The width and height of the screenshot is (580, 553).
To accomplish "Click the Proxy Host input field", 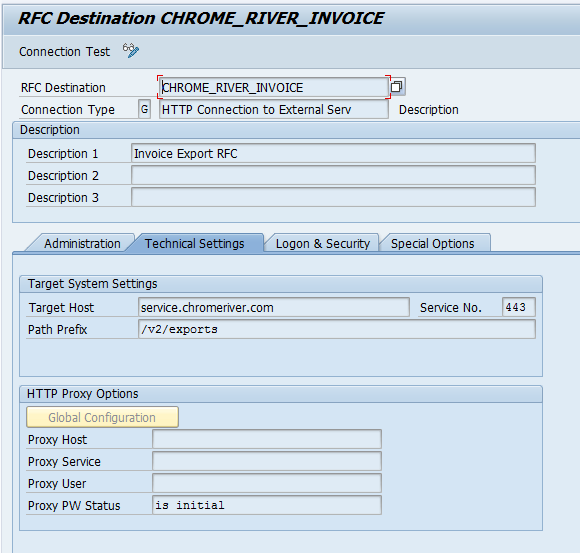I will click(267, 439).
